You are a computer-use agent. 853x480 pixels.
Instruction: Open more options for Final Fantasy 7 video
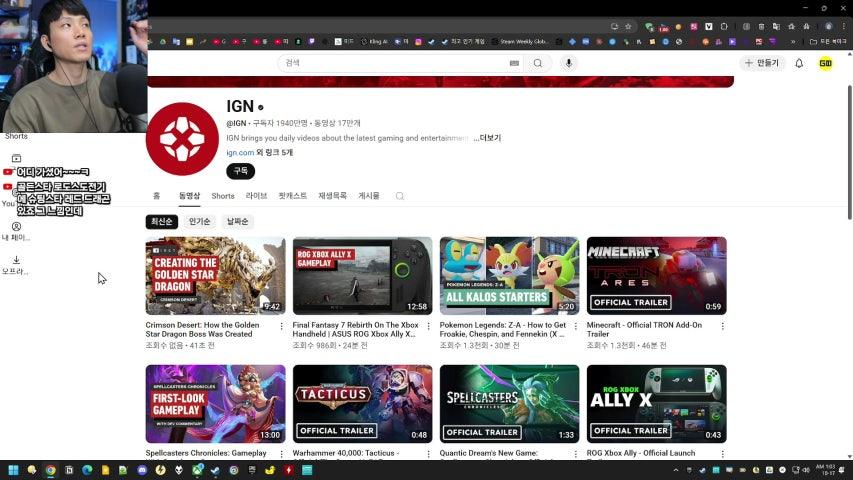coord(429,326)
